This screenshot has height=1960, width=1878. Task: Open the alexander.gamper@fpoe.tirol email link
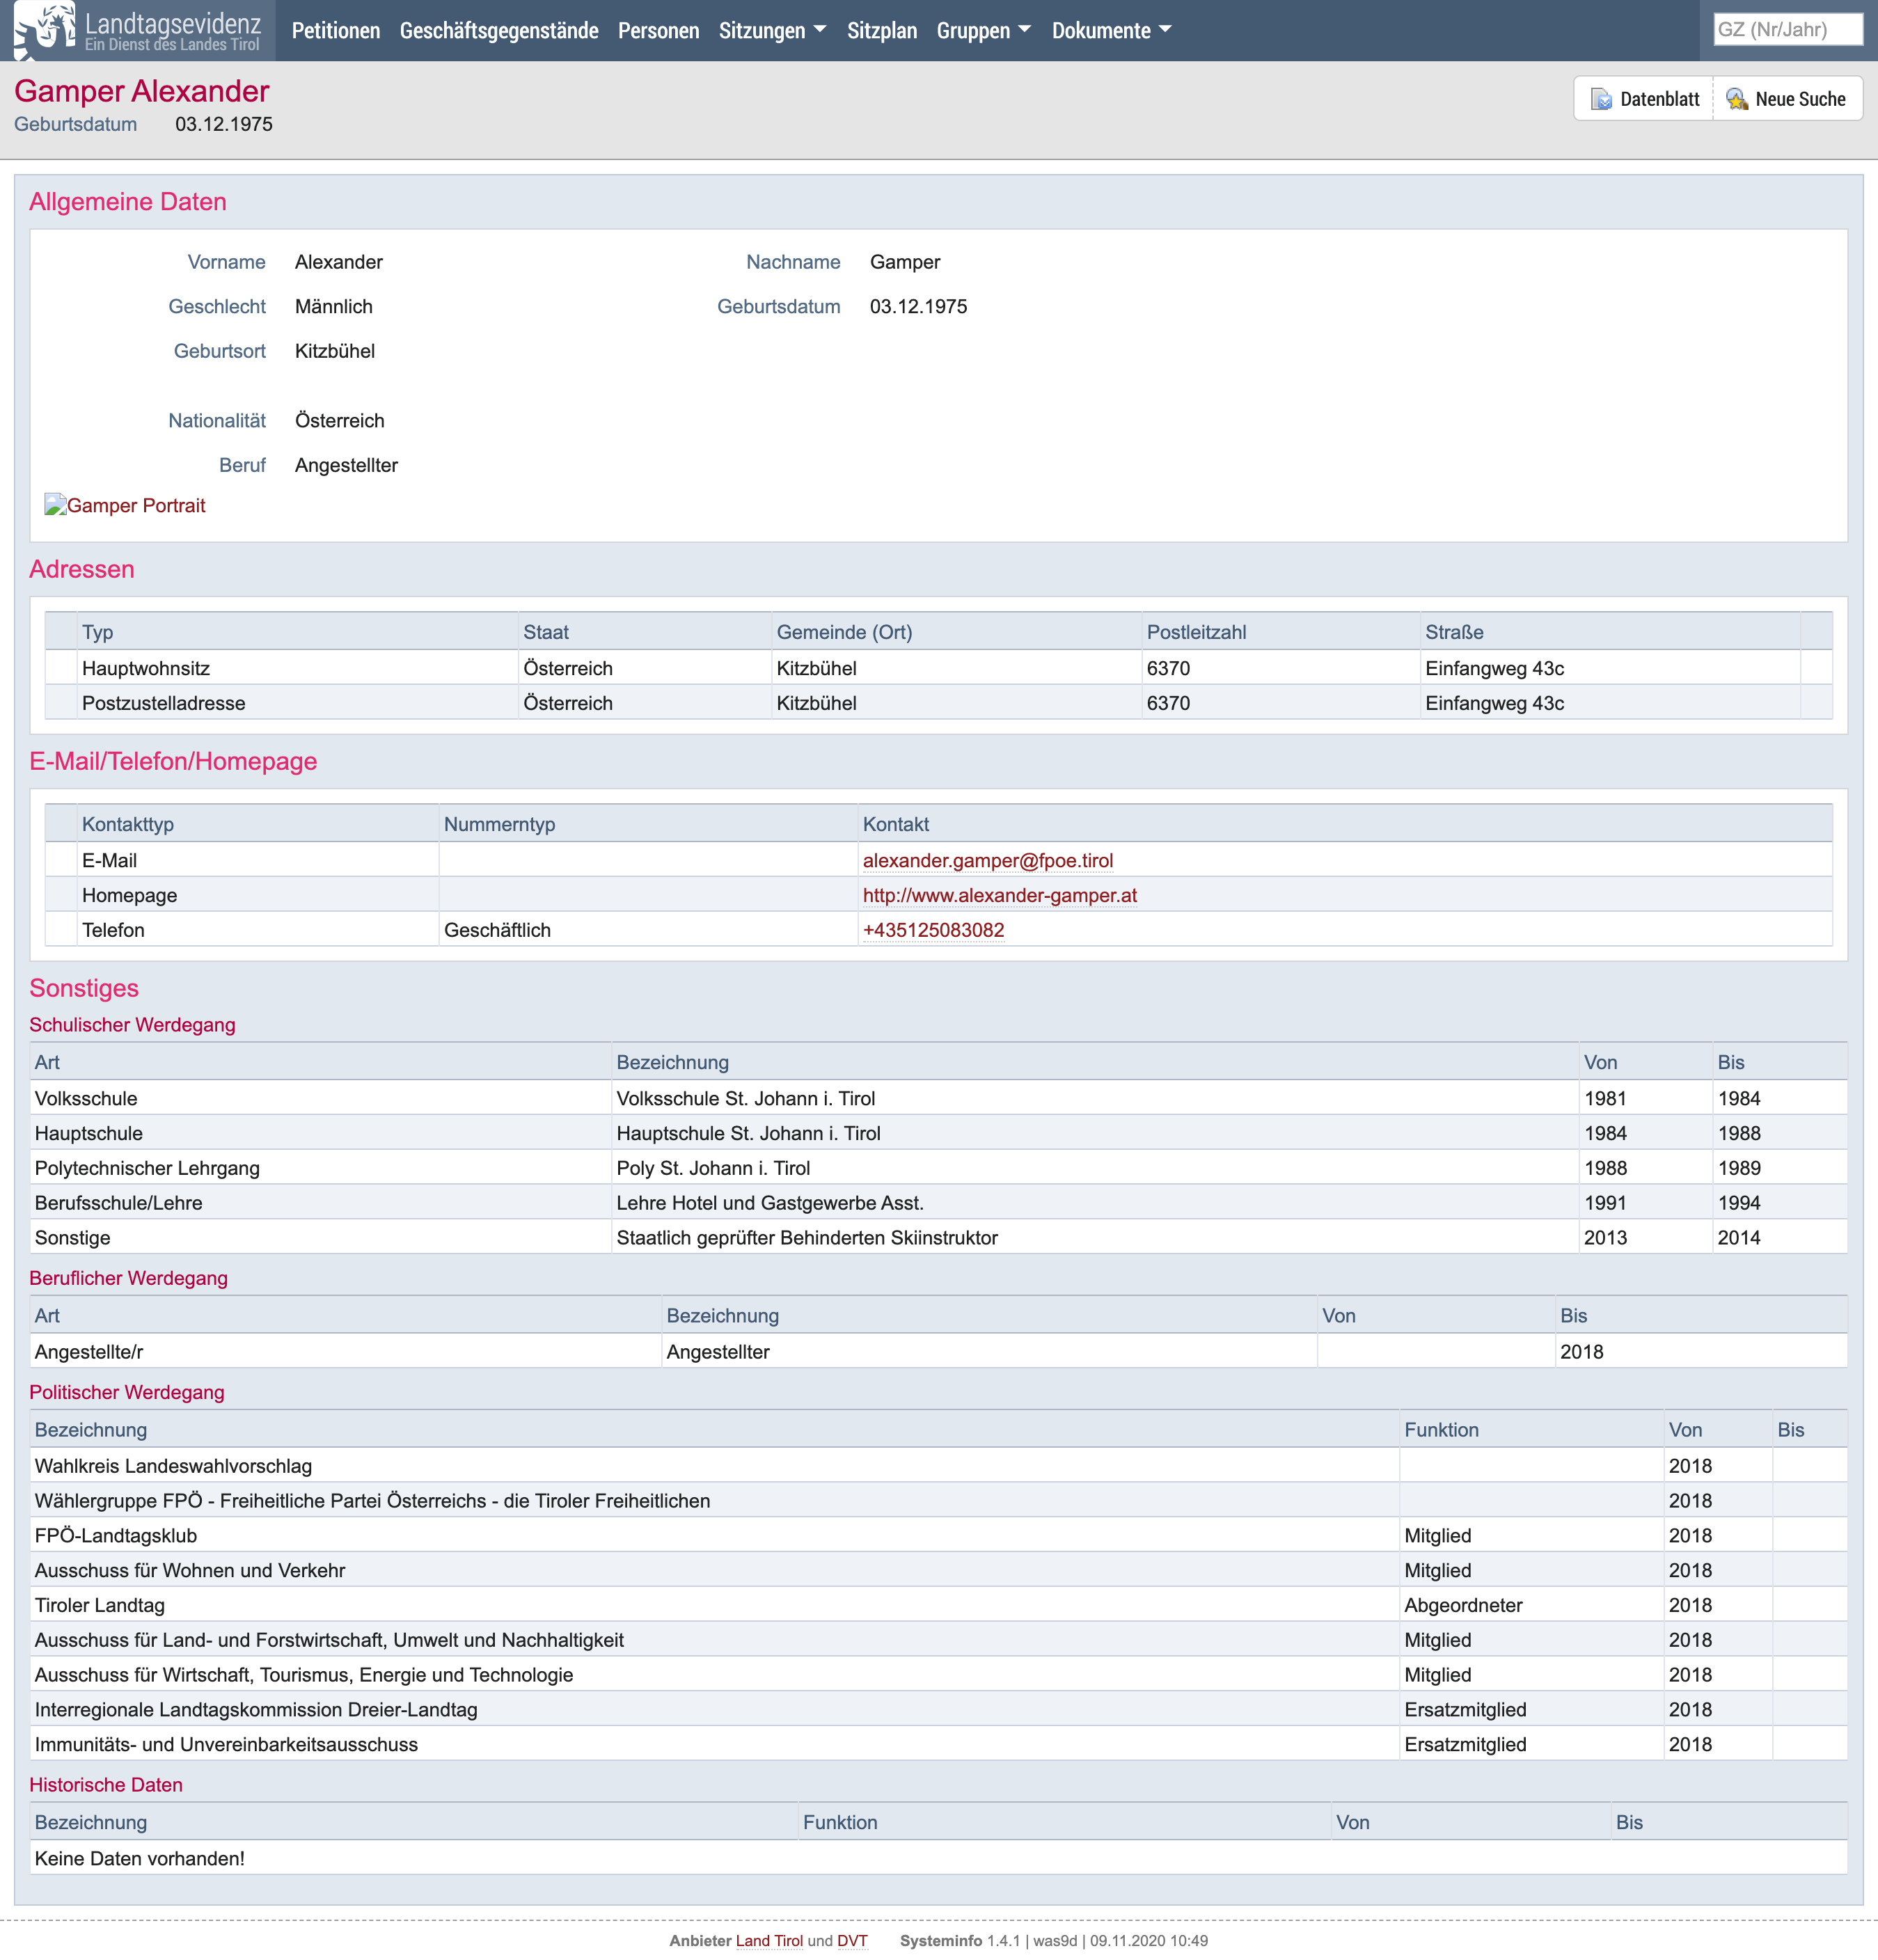pos(988,860)
